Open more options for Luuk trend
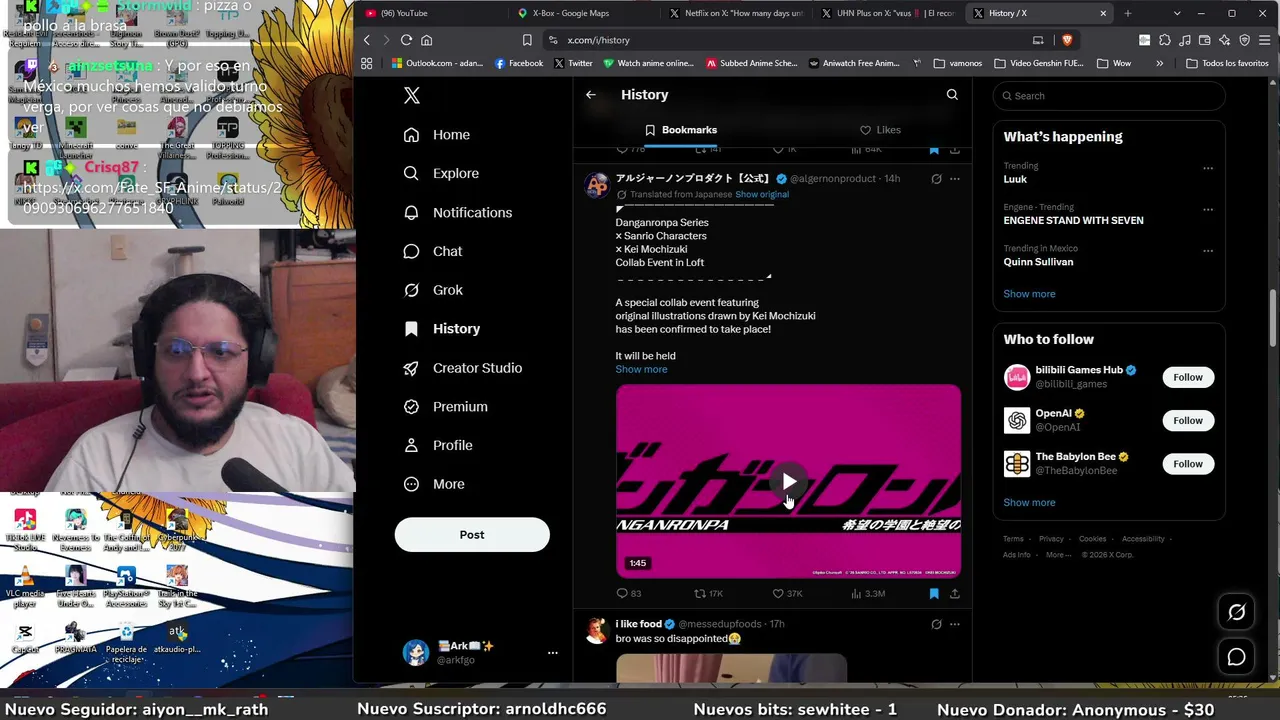This screenshot has width=1280, height=720. (x=1208, y=168)
